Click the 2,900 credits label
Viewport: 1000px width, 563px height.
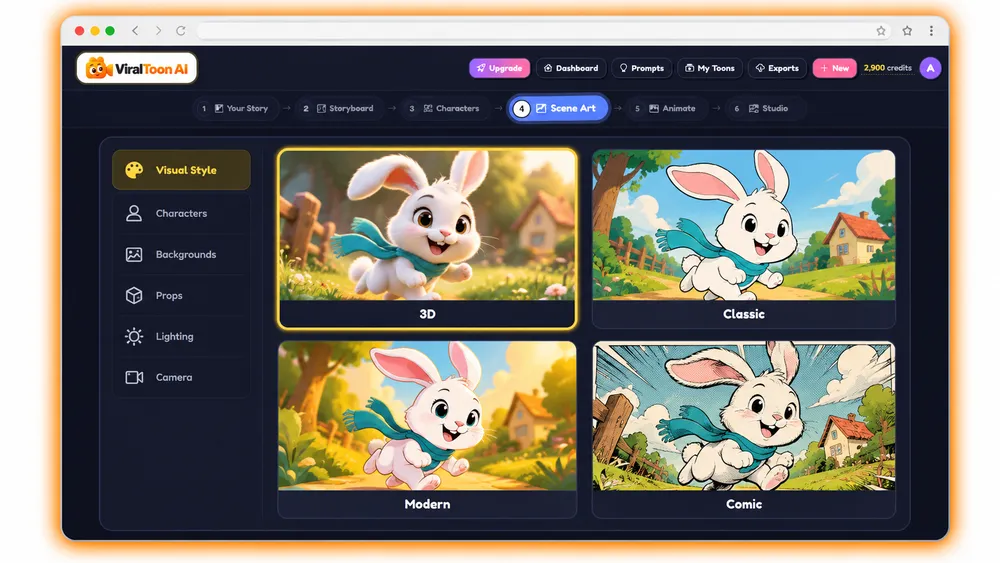[x=887, y=68]
